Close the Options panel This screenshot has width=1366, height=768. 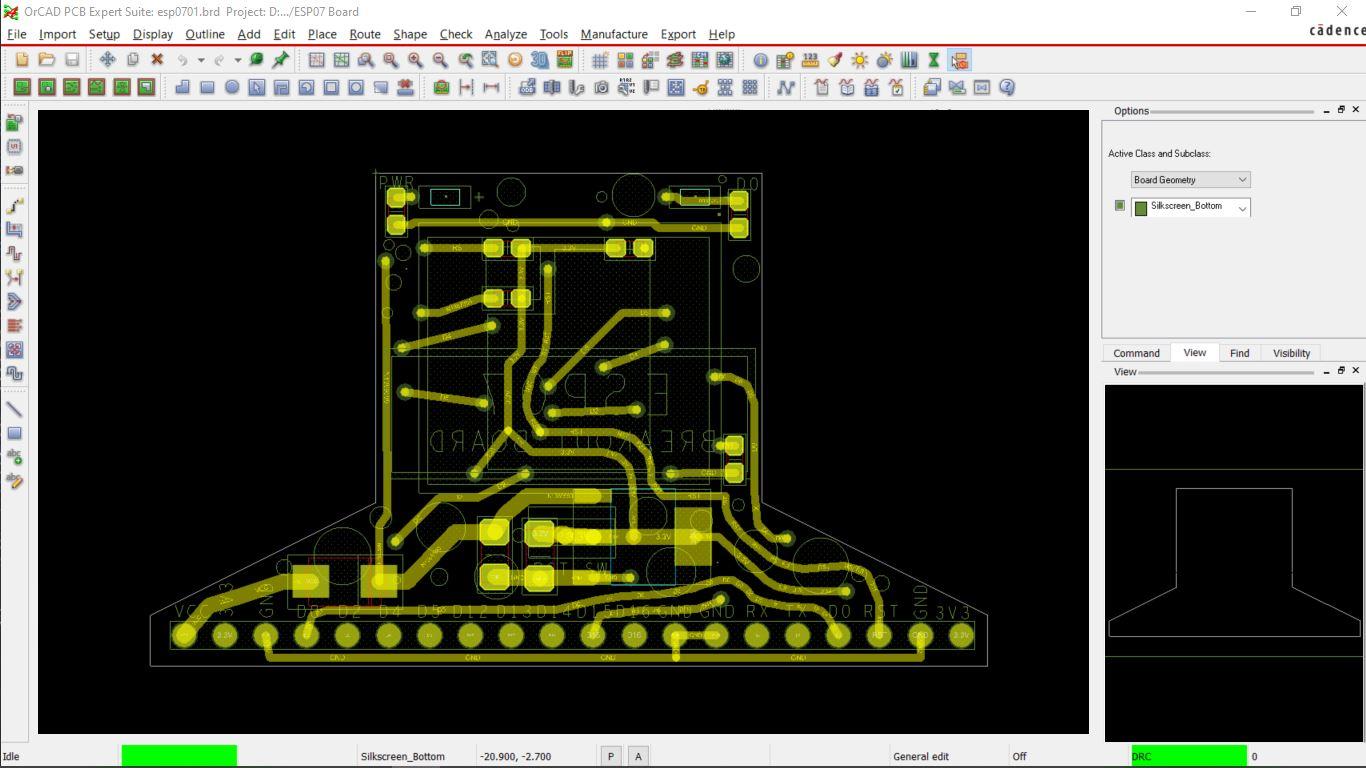click(x=1356, y=109)
